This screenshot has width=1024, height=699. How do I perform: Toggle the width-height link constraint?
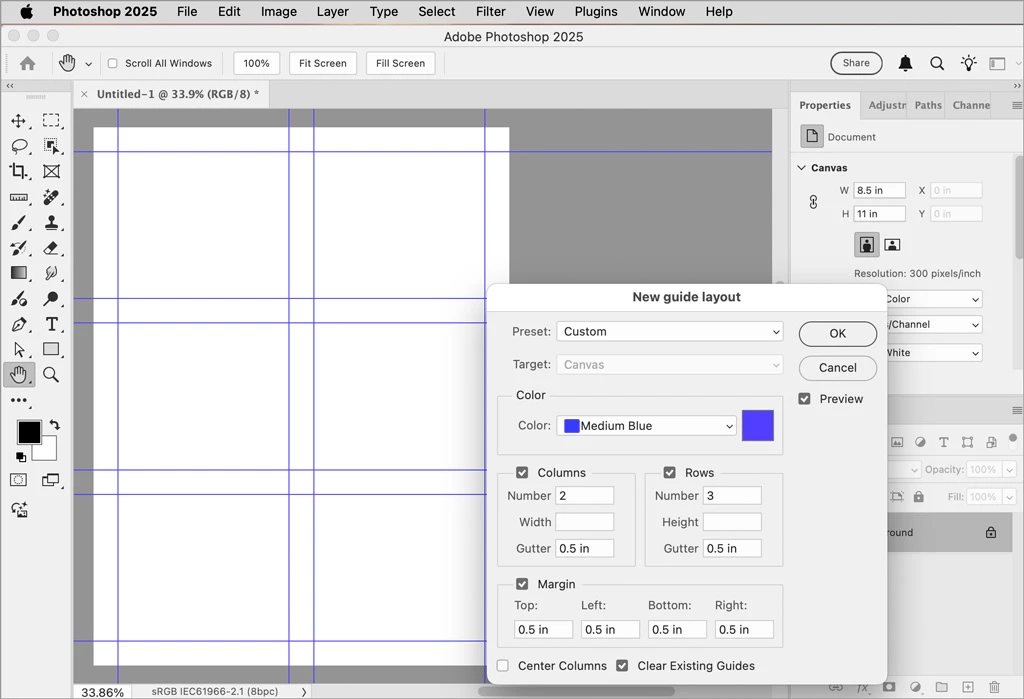813,202
